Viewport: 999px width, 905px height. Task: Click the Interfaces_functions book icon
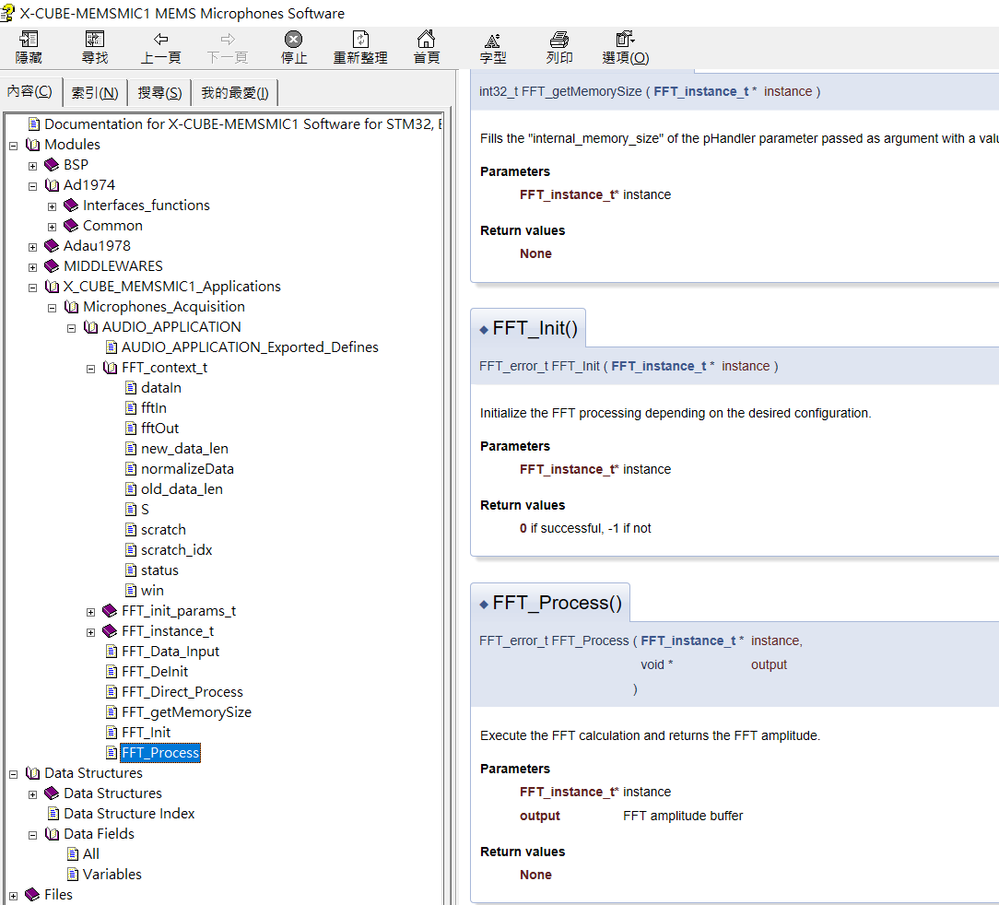pyautogui.click(x=71, y=205)
